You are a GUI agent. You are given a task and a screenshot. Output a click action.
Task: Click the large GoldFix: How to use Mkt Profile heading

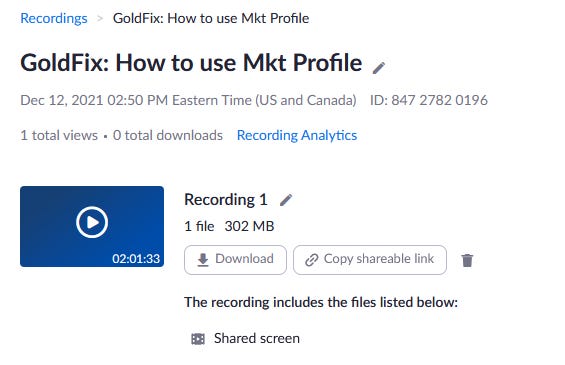(x=191, y=63)
